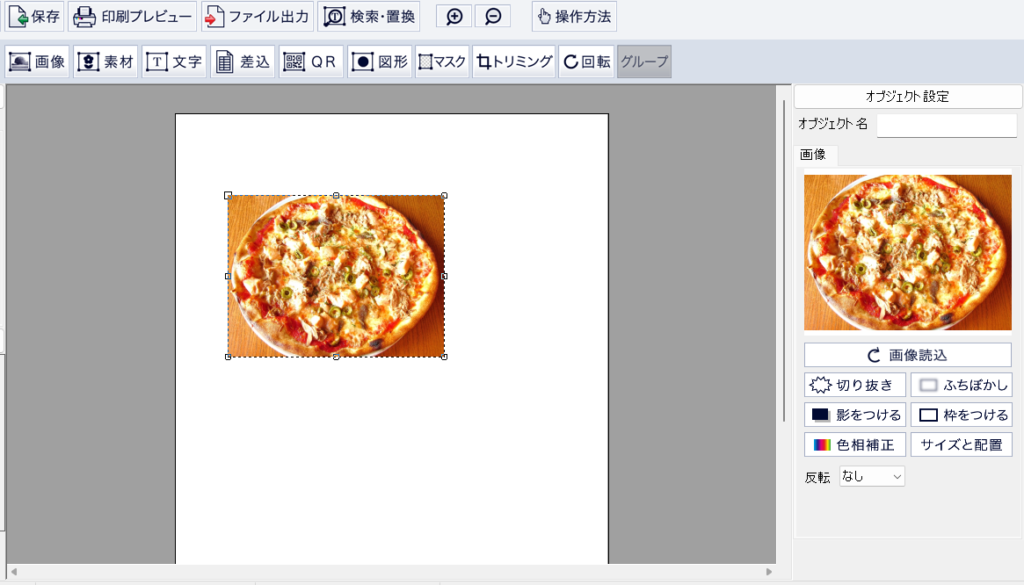Click the disabled グループ group button

[645, 61]
